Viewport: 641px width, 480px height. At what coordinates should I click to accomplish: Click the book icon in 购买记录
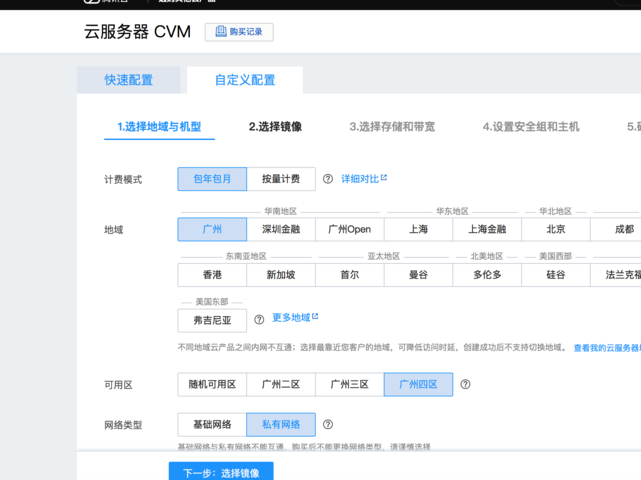221,31
